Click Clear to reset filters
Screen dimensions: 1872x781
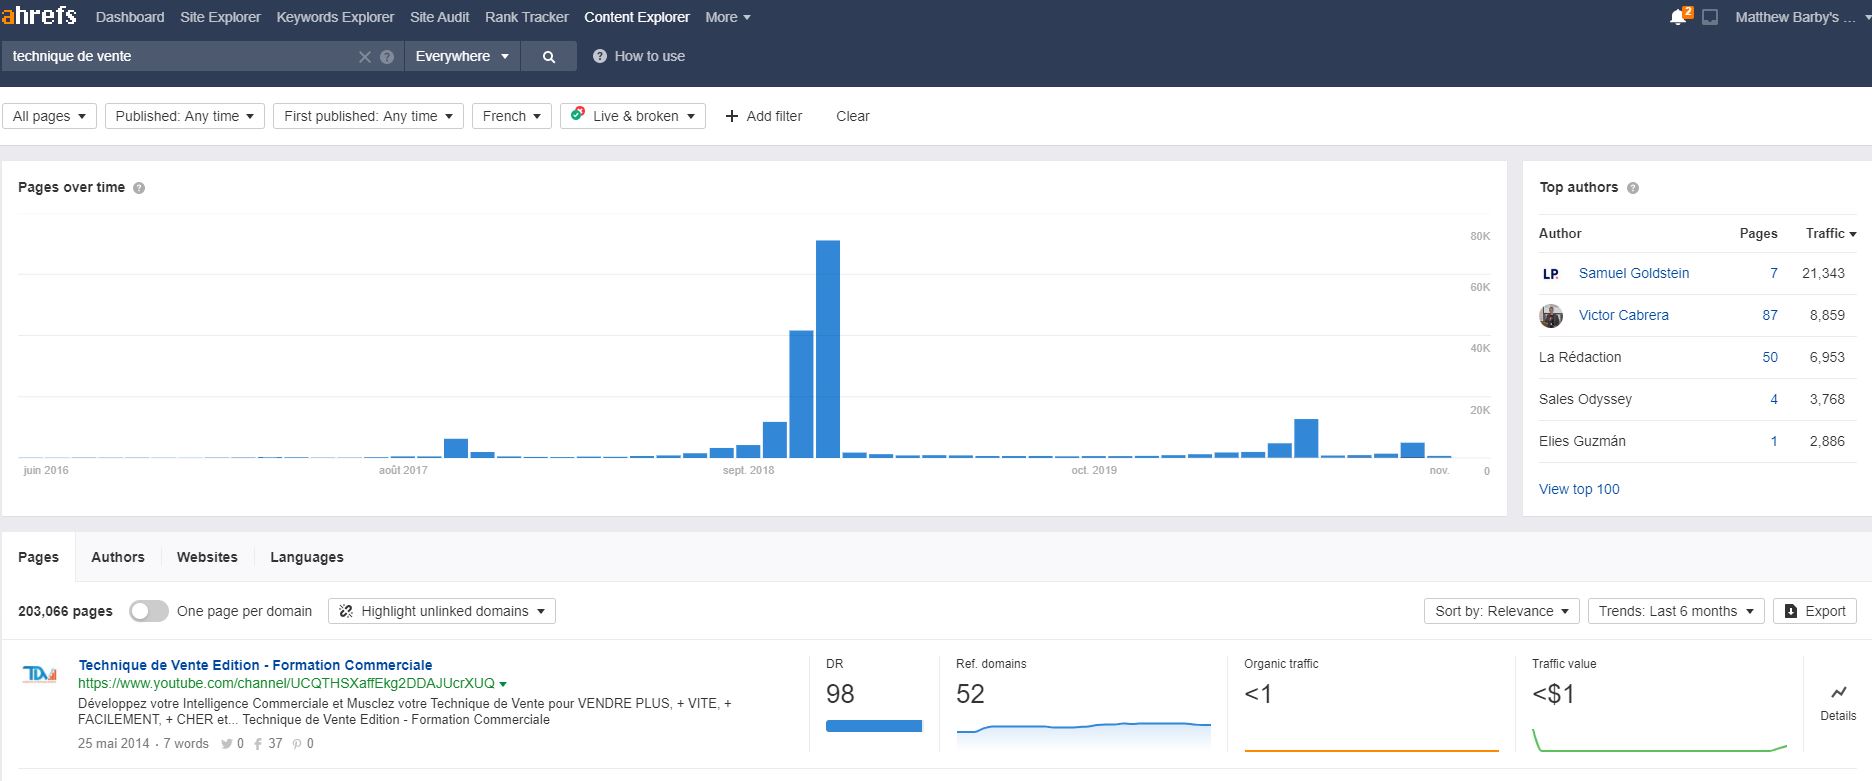[x=852, y=116]
